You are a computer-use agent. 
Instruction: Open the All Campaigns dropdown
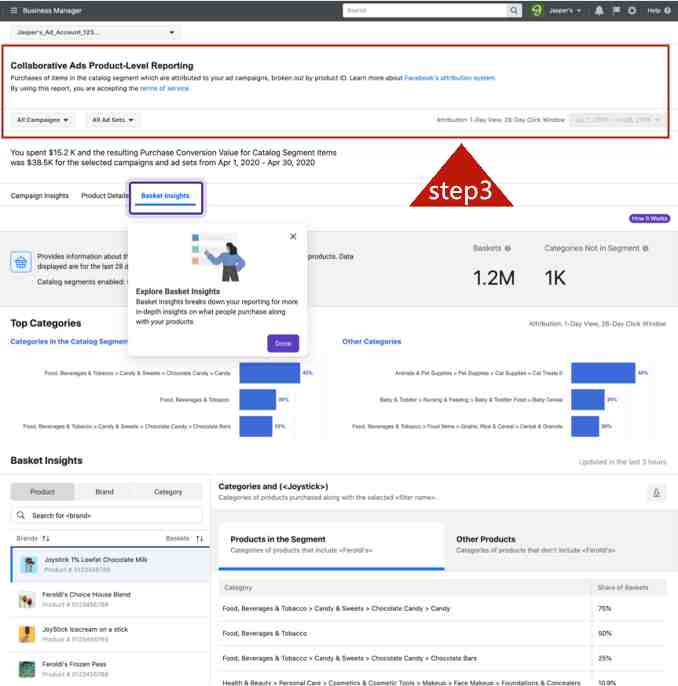(42, 120)
